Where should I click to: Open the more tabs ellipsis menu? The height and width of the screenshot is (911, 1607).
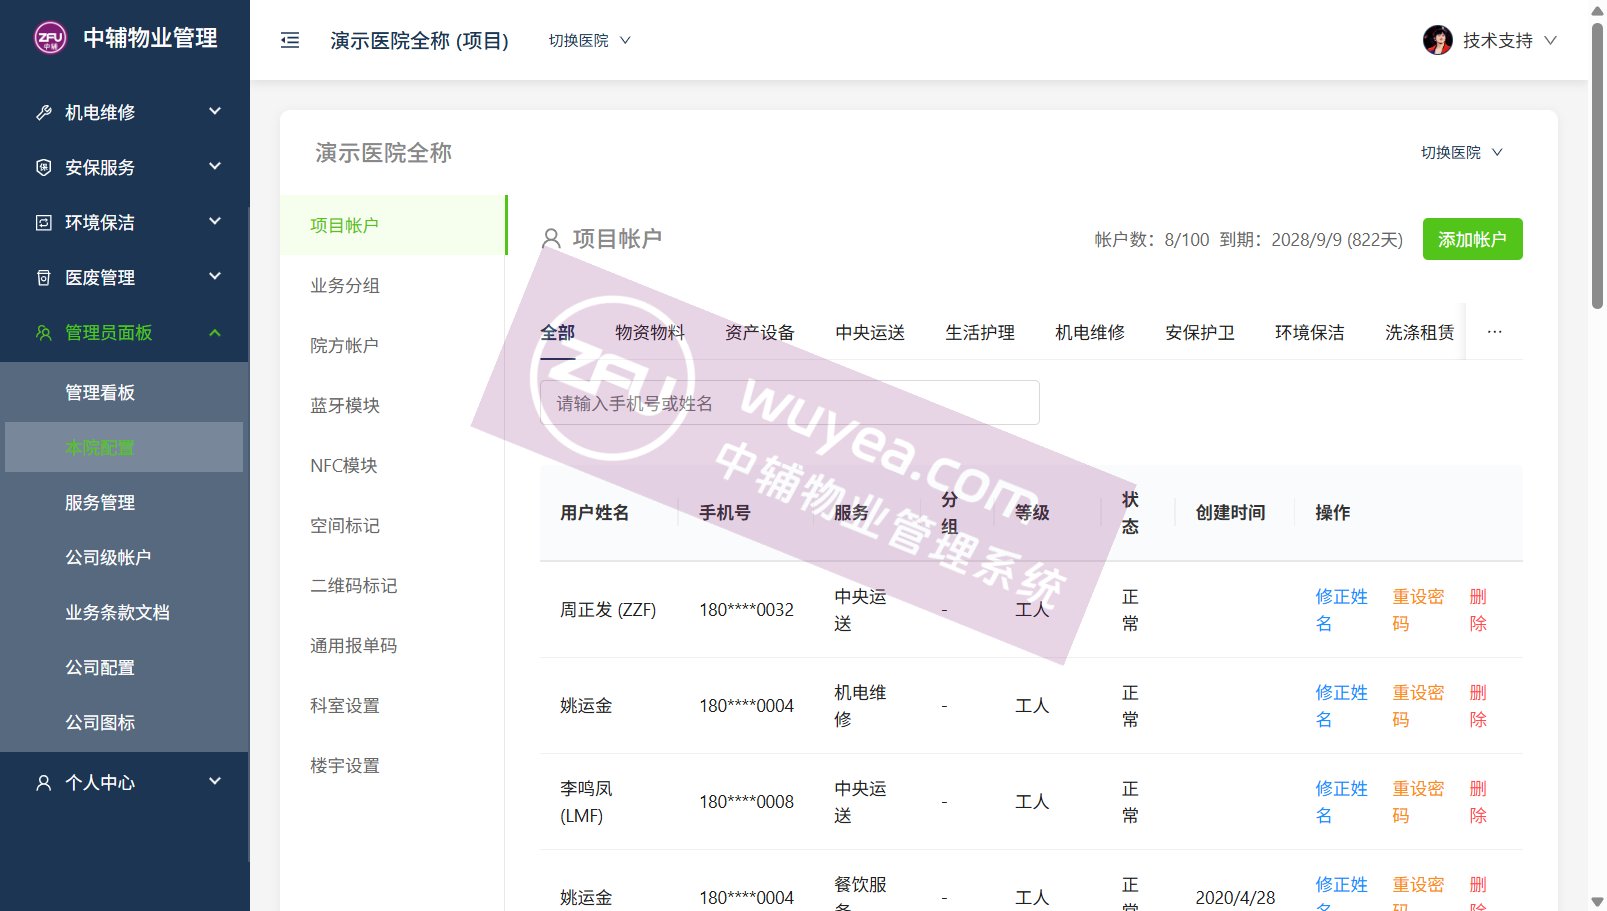pyautogui.click(x=1494, y=332)
